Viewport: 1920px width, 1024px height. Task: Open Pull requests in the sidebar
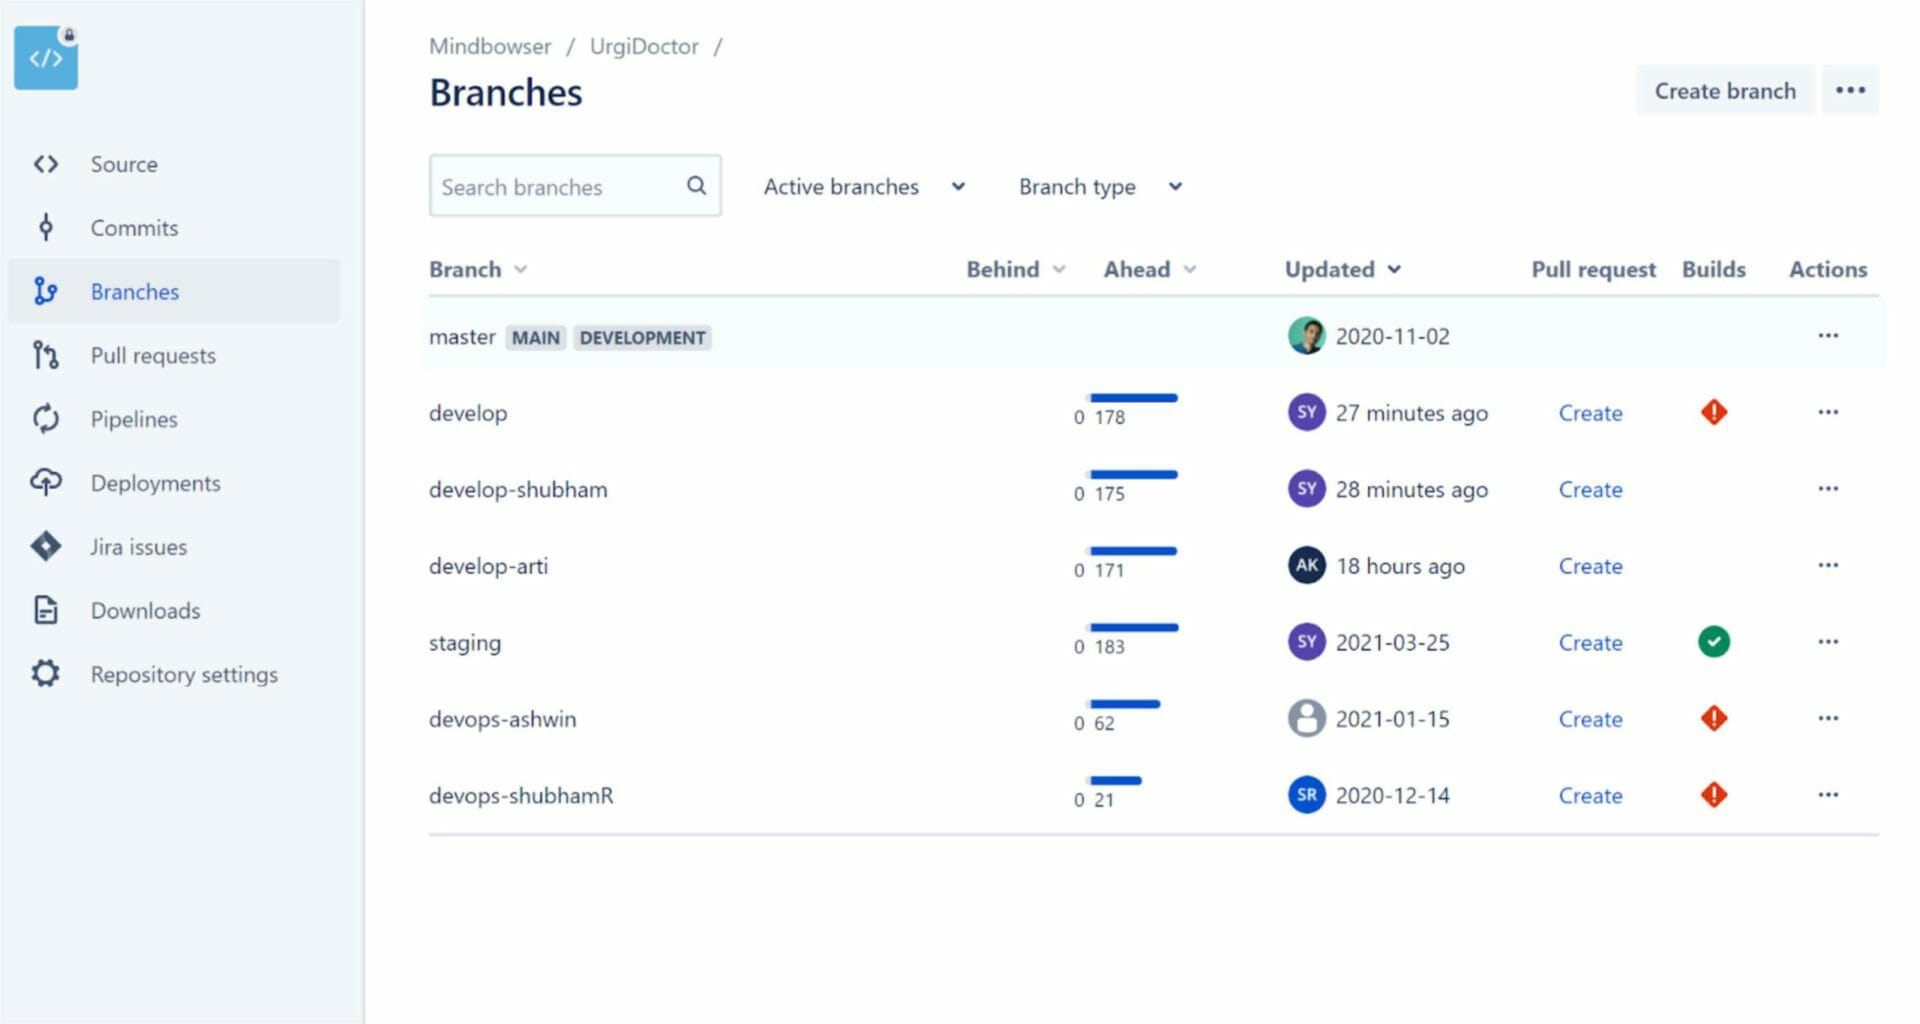pos(174,355)
